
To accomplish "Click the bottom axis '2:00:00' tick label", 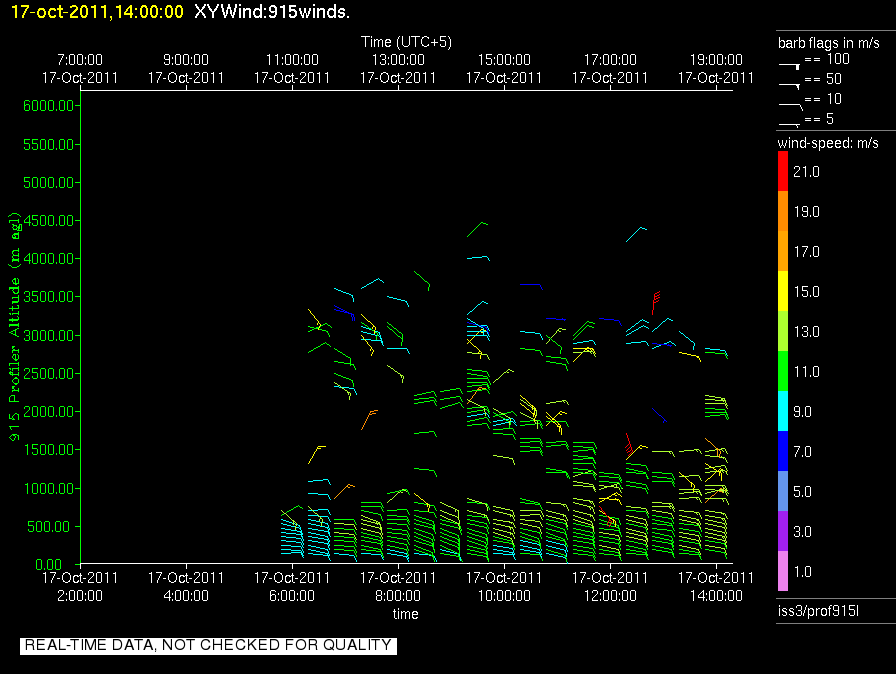I will click(80, 596).
